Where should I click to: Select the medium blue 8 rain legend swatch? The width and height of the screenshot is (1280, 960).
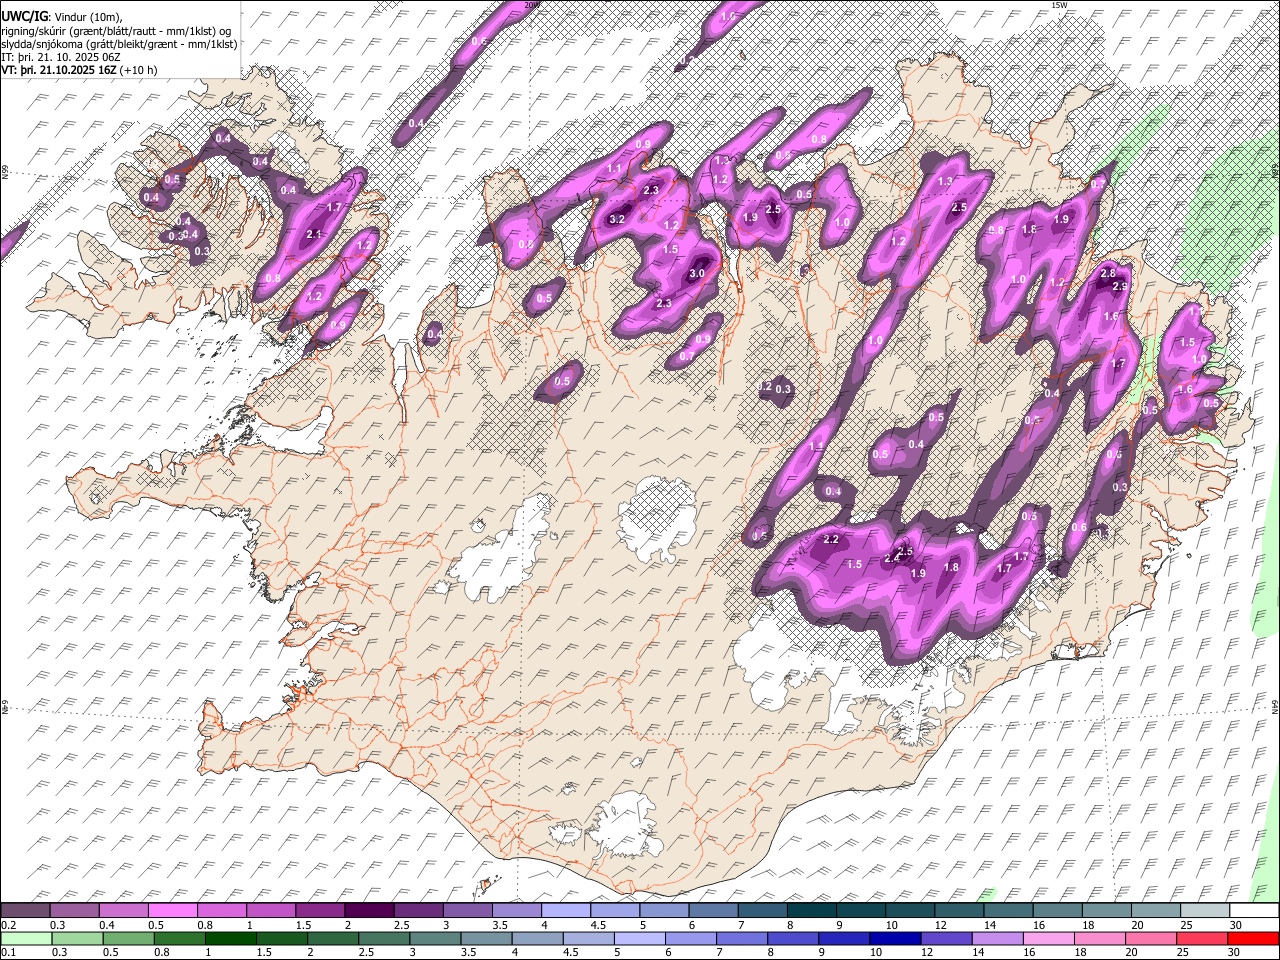click(792, 938)
